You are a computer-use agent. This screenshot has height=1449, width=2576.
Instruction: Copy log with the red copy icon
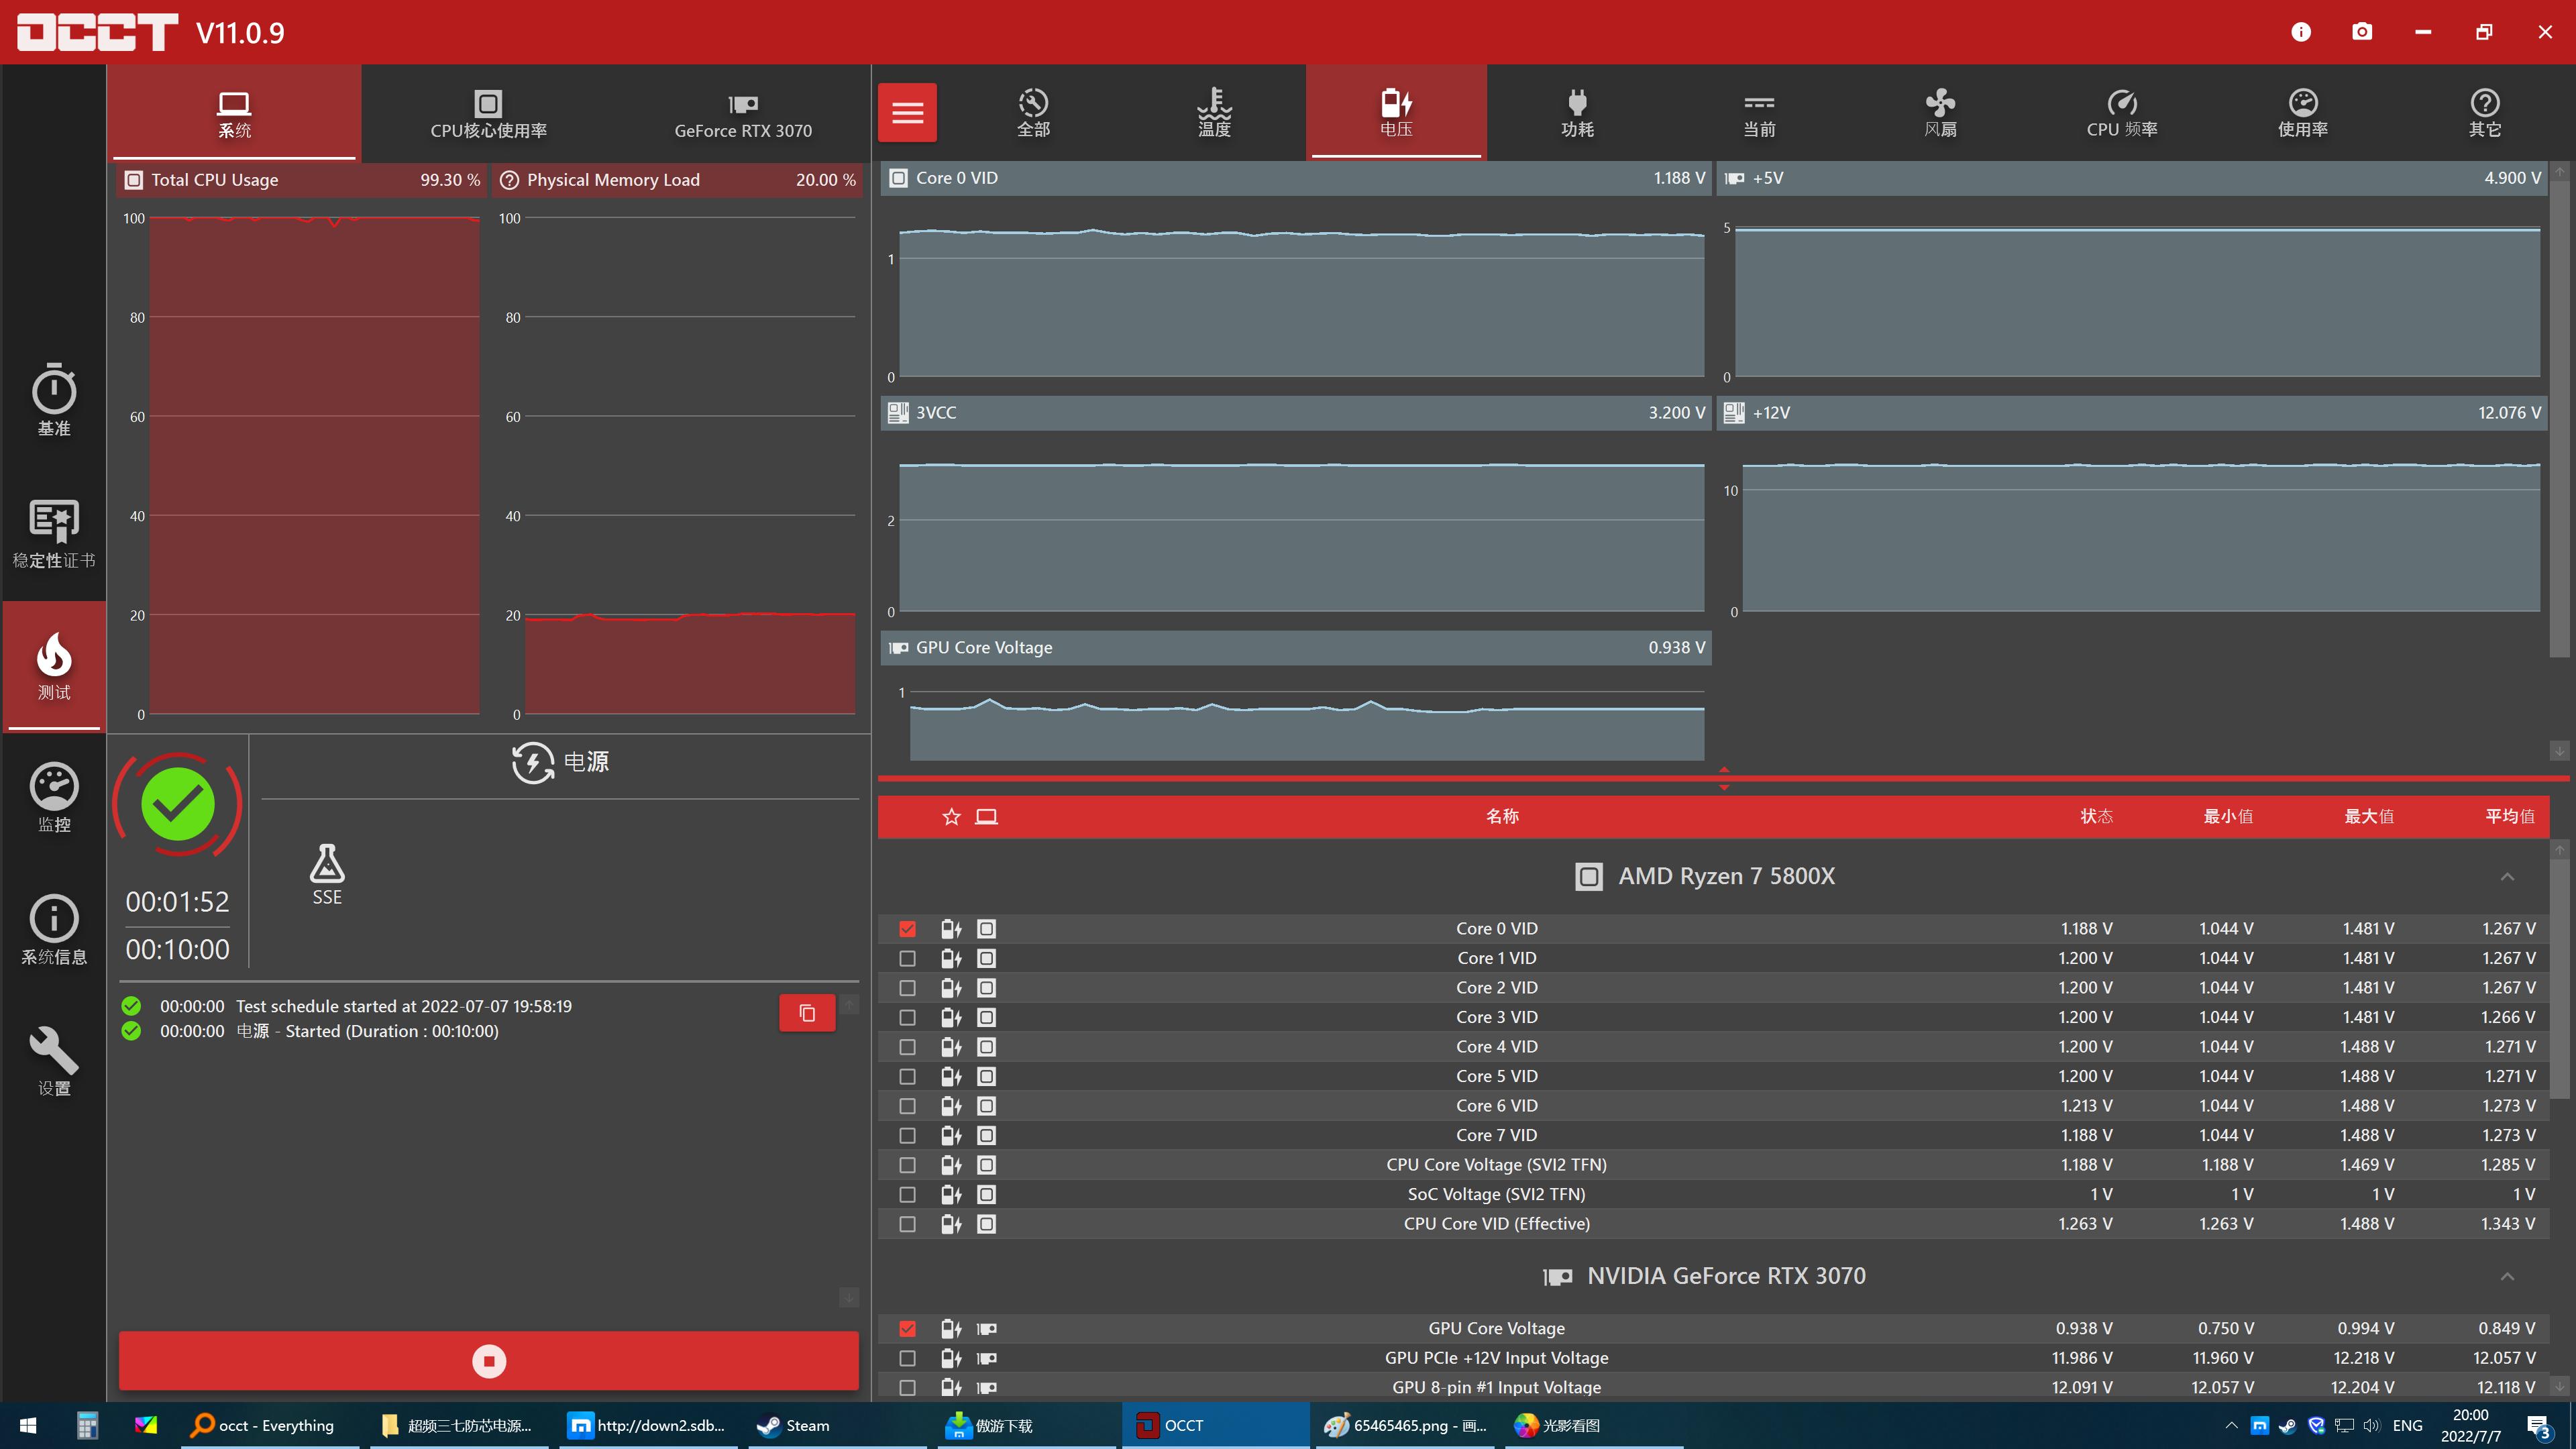pos(807,1013)
